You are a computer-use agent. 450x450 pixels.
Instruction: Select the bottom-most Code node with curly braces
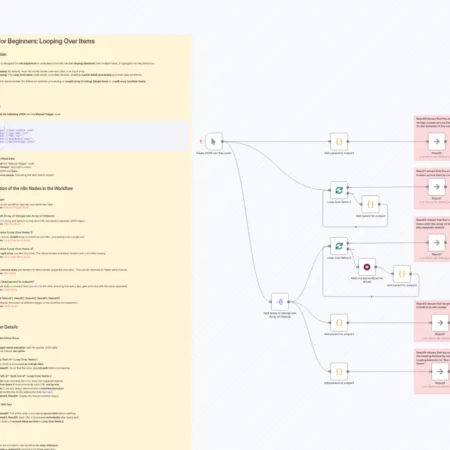click(x=339, y=371)
